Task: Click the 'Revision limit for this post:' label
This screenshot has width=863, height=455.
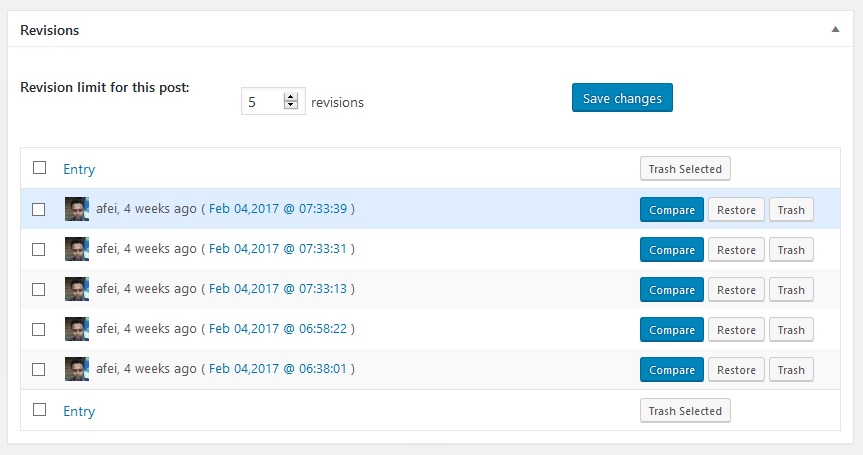Action: point(105,87)
